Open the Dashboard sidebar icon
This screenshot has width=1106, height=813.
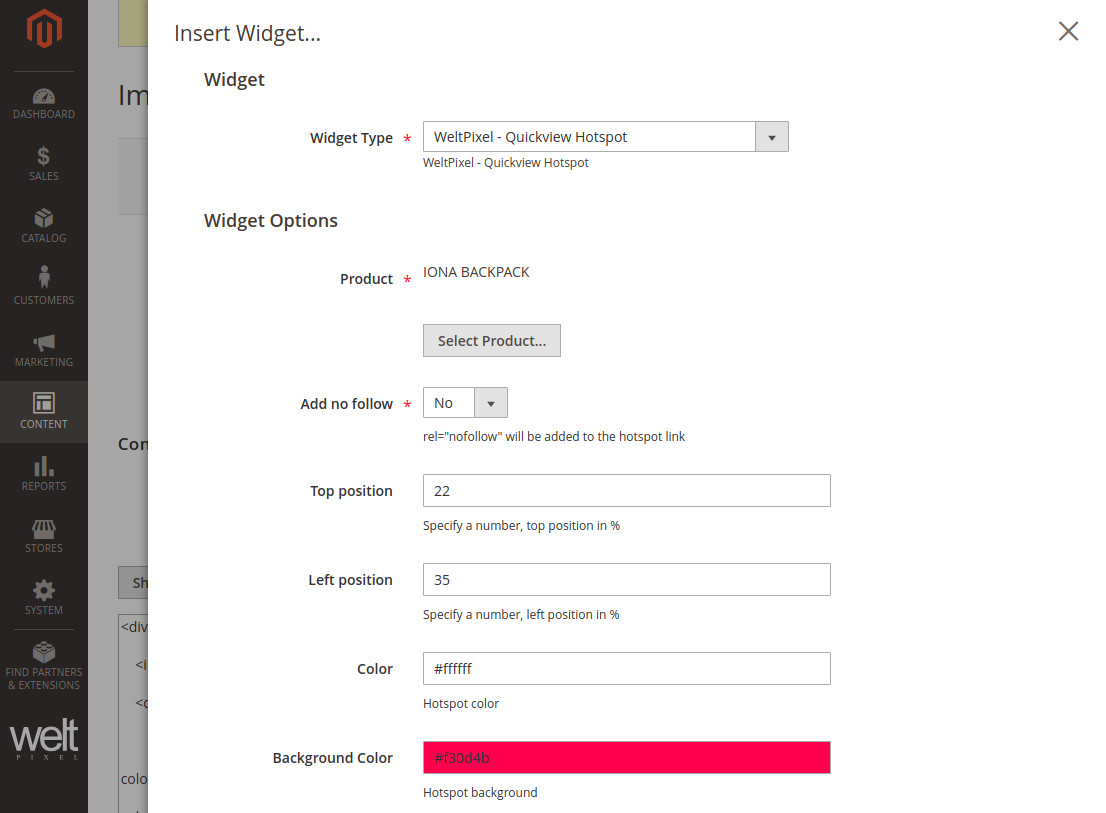point(43,97)
